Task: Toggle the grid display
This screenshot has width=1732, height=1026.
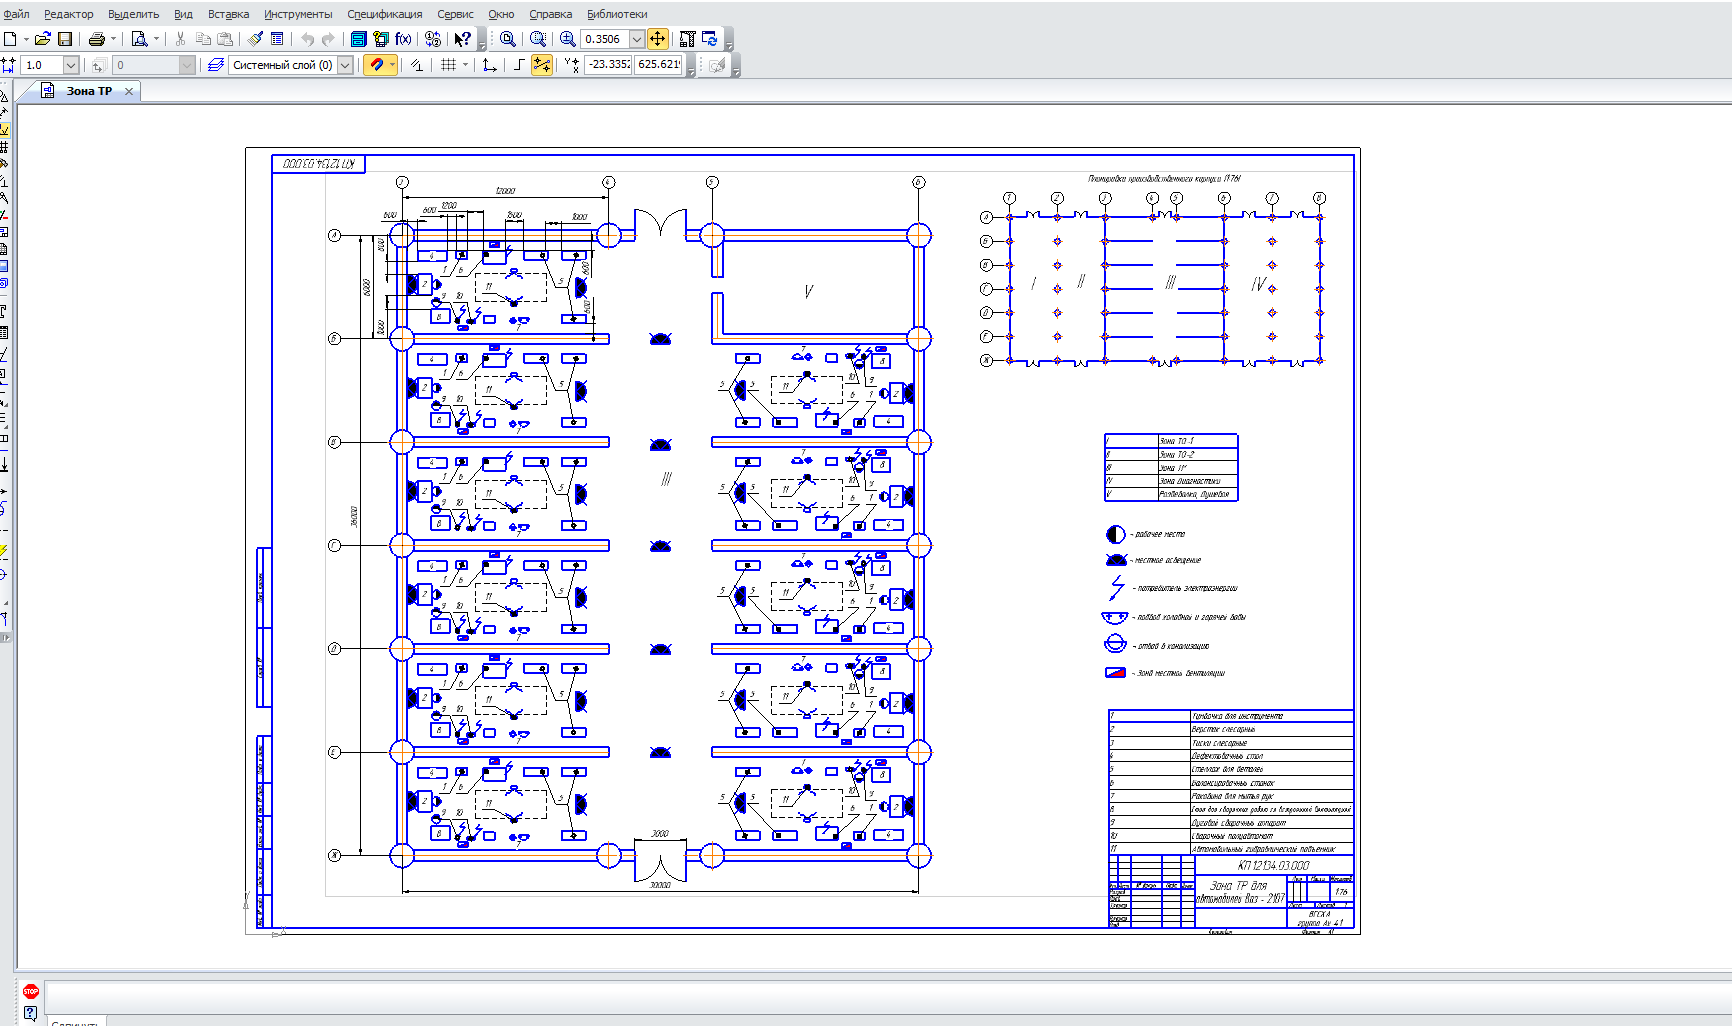Action: click(x=449, y=65)
